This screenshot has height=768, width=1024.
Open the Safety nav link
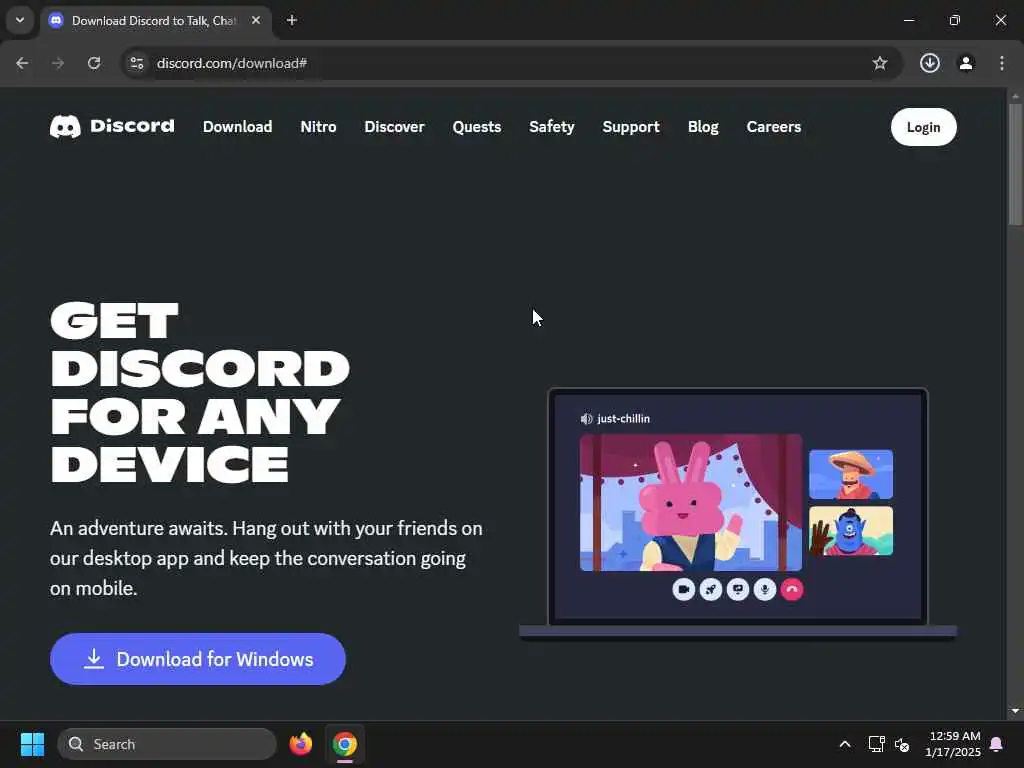(x=552, y=127)
